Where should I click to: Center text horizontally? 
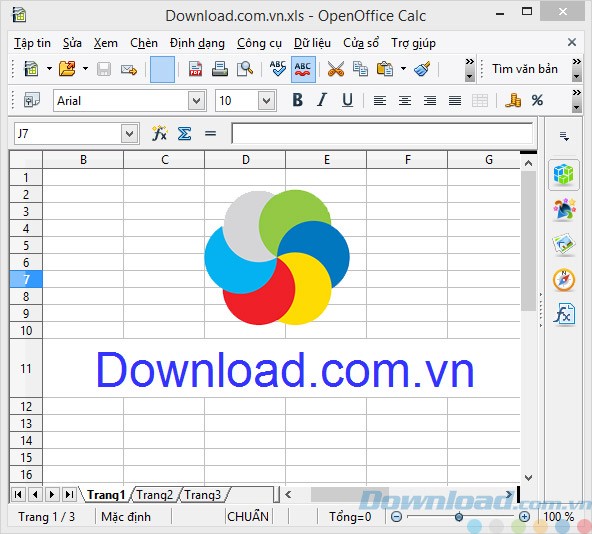click(405, 101)
